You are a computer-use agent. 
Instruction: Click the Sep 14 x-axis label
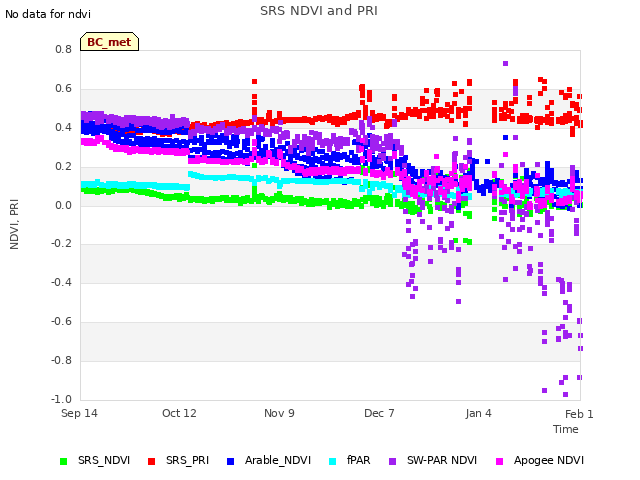click(x=79, y=413)
